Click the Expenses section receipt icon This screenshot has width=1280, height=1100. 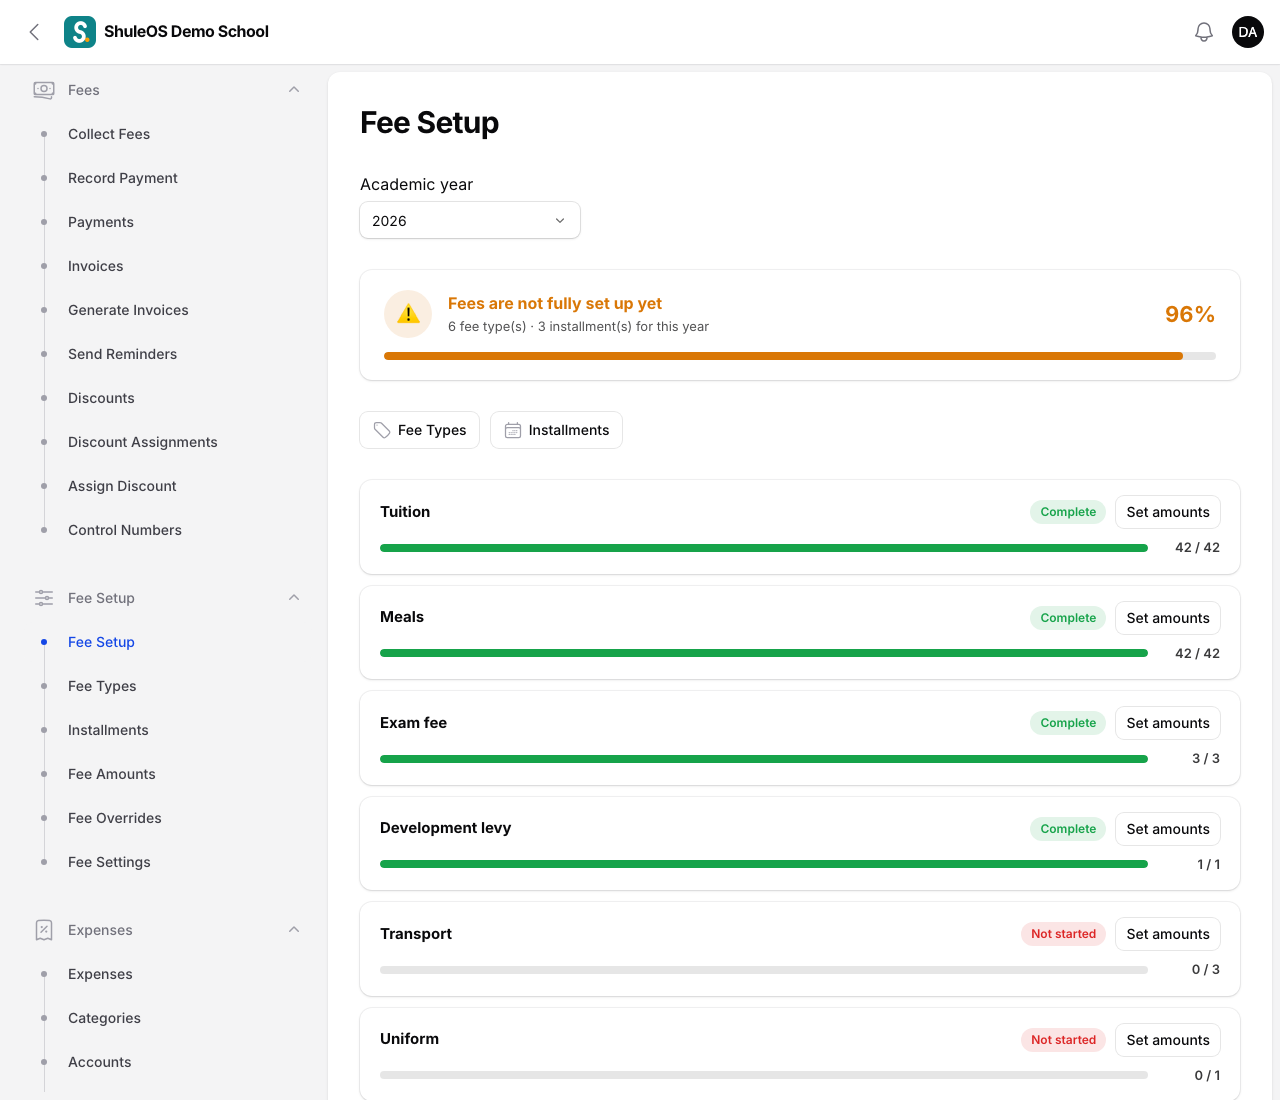point(44,930)
